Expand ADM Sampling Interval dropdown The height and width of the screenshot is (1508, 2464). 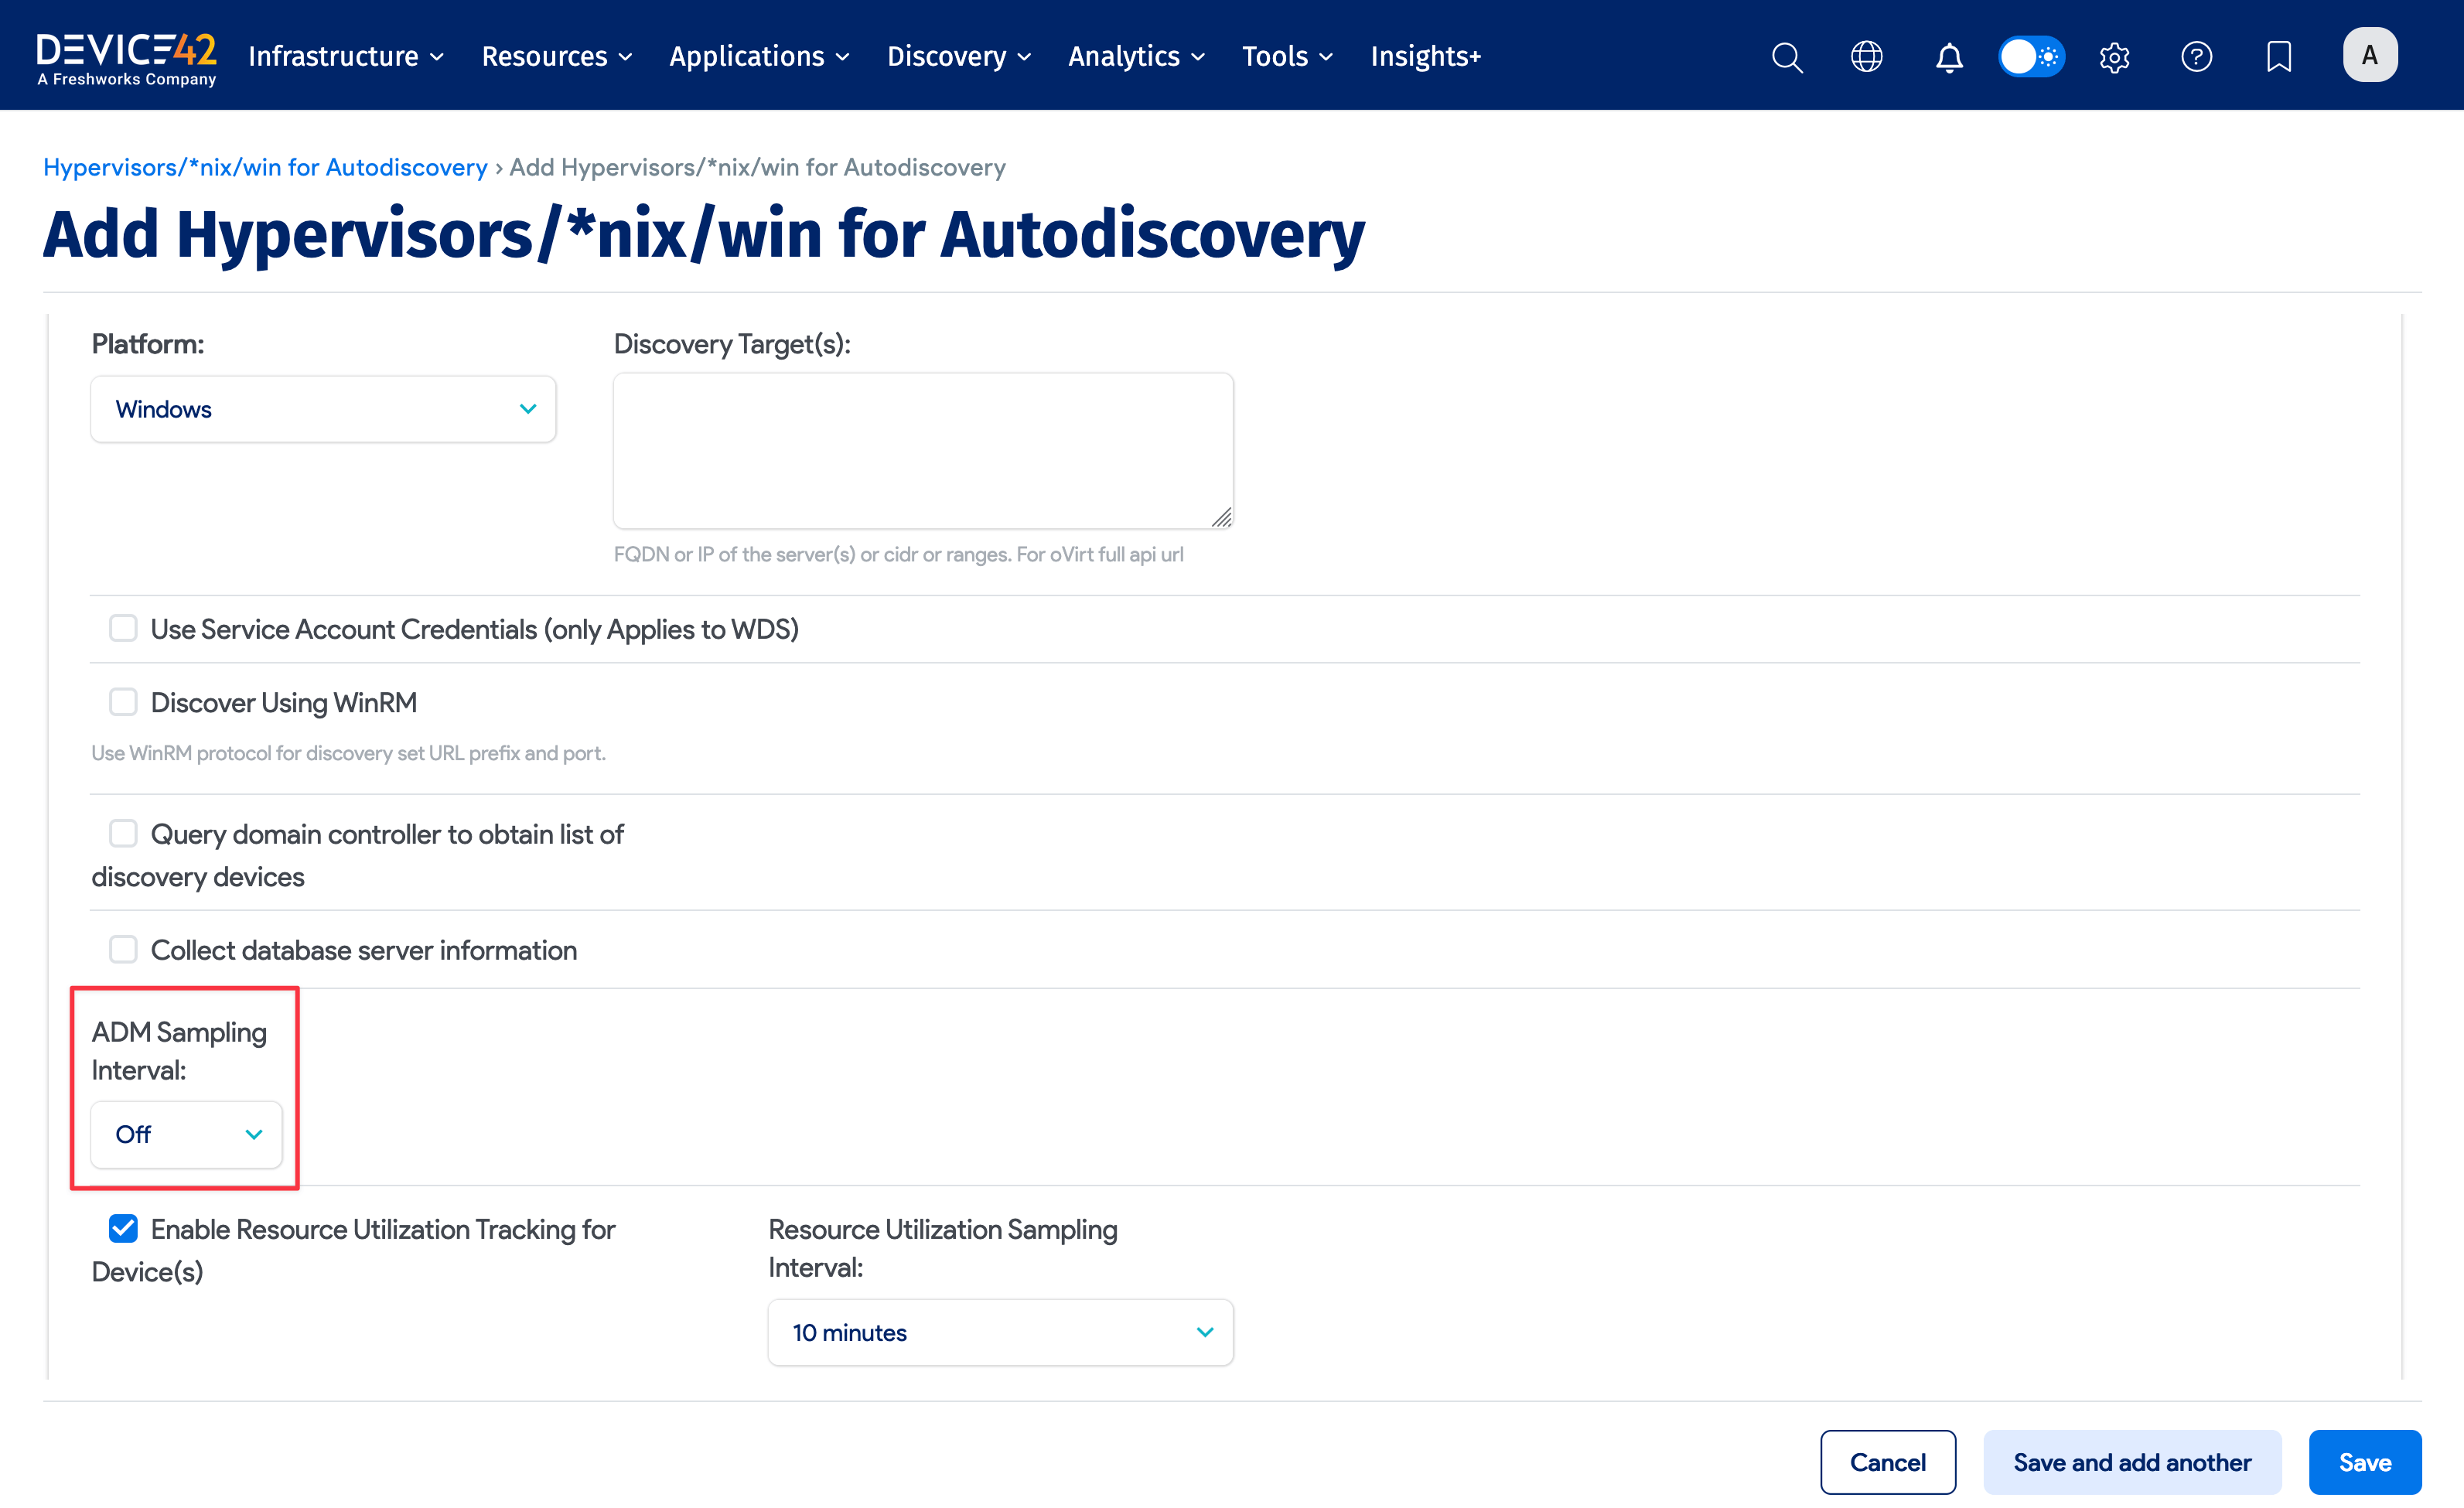click(x=187, y=1134)
